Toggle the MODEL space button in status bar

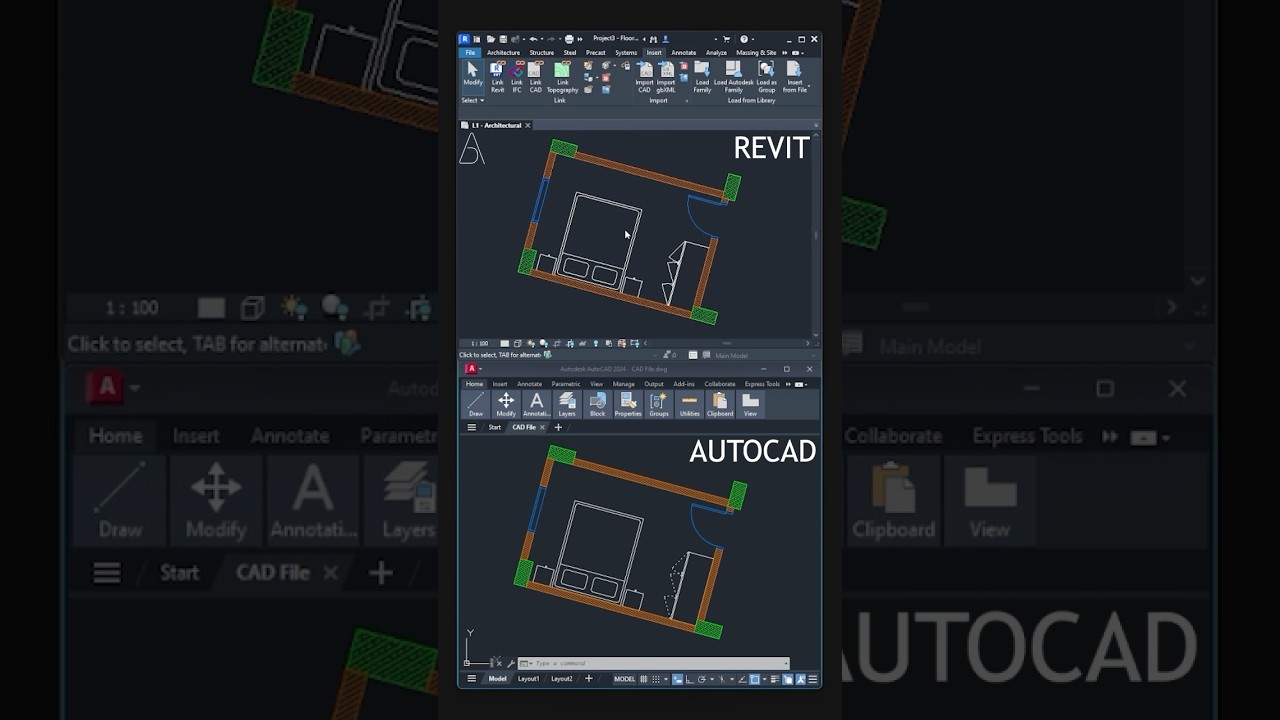(625, 679)
